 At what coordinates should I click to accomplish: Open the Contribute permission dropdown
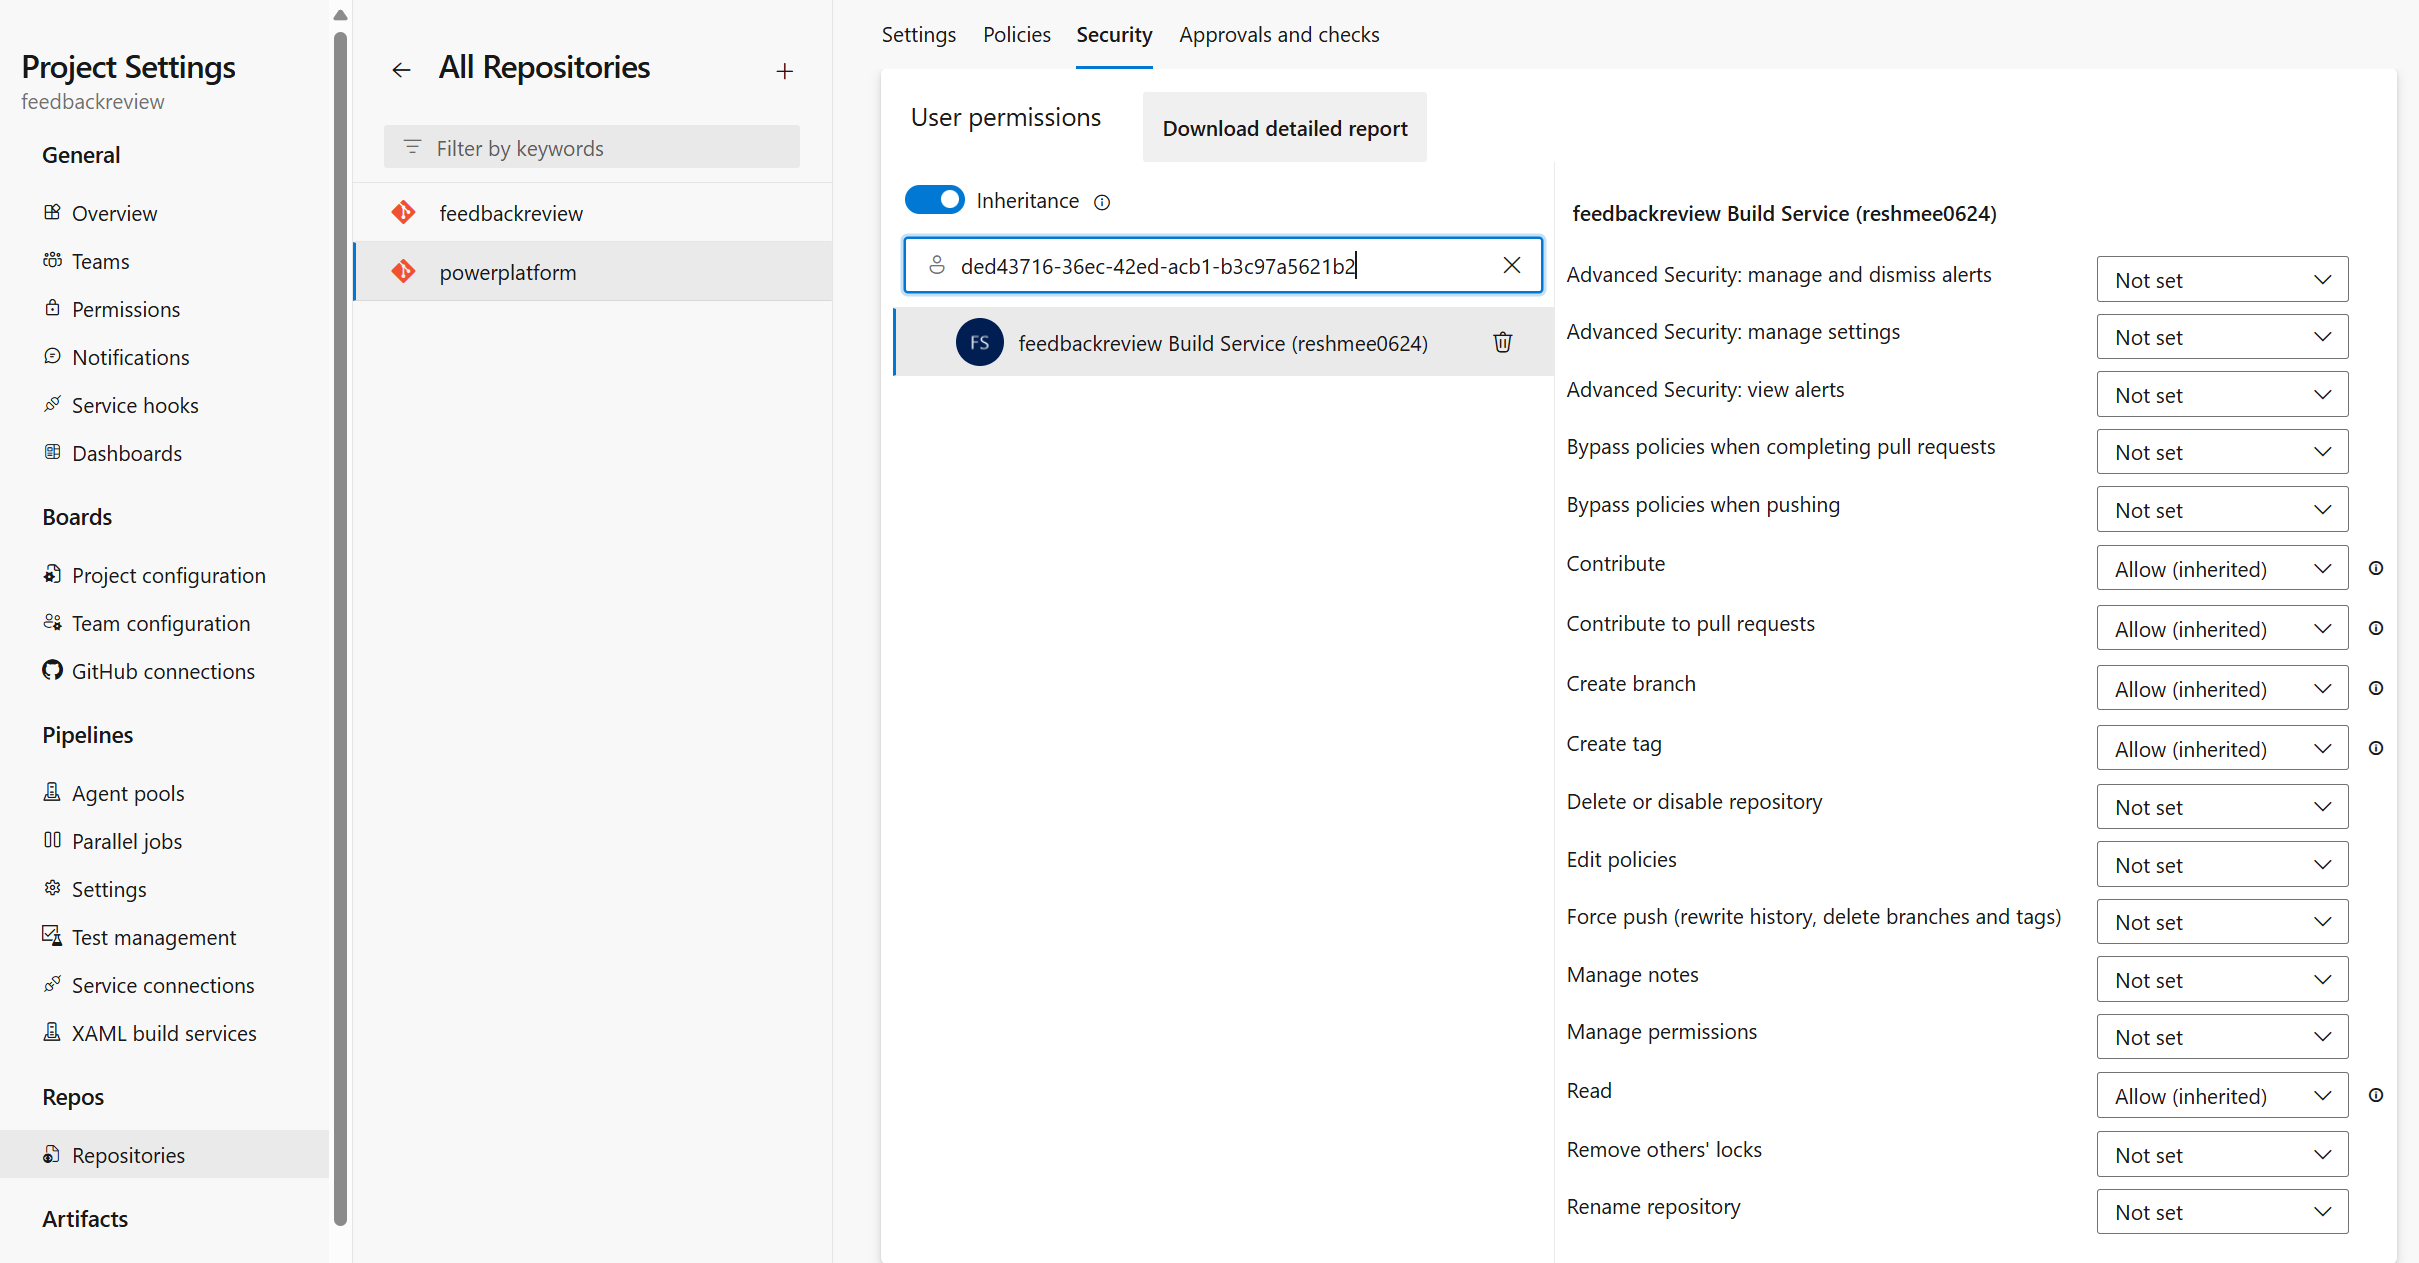point(2221,568)
